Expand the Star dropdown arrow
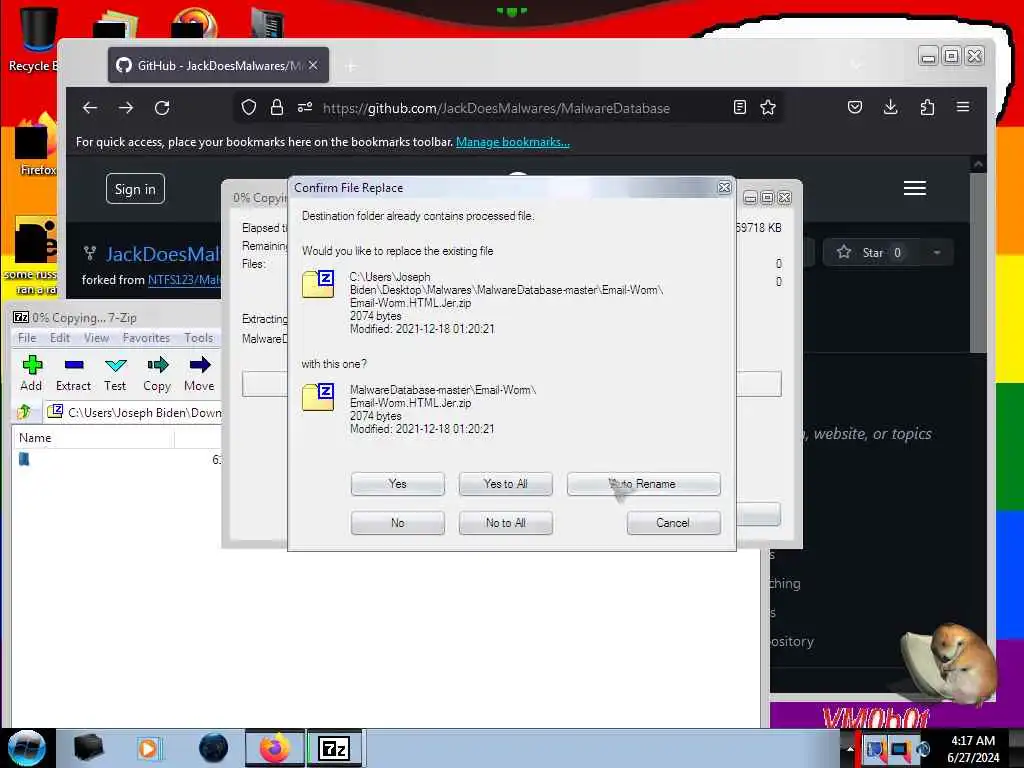Image resolution: width=1024 pixels, height=768 pixels. click(937, 253)
